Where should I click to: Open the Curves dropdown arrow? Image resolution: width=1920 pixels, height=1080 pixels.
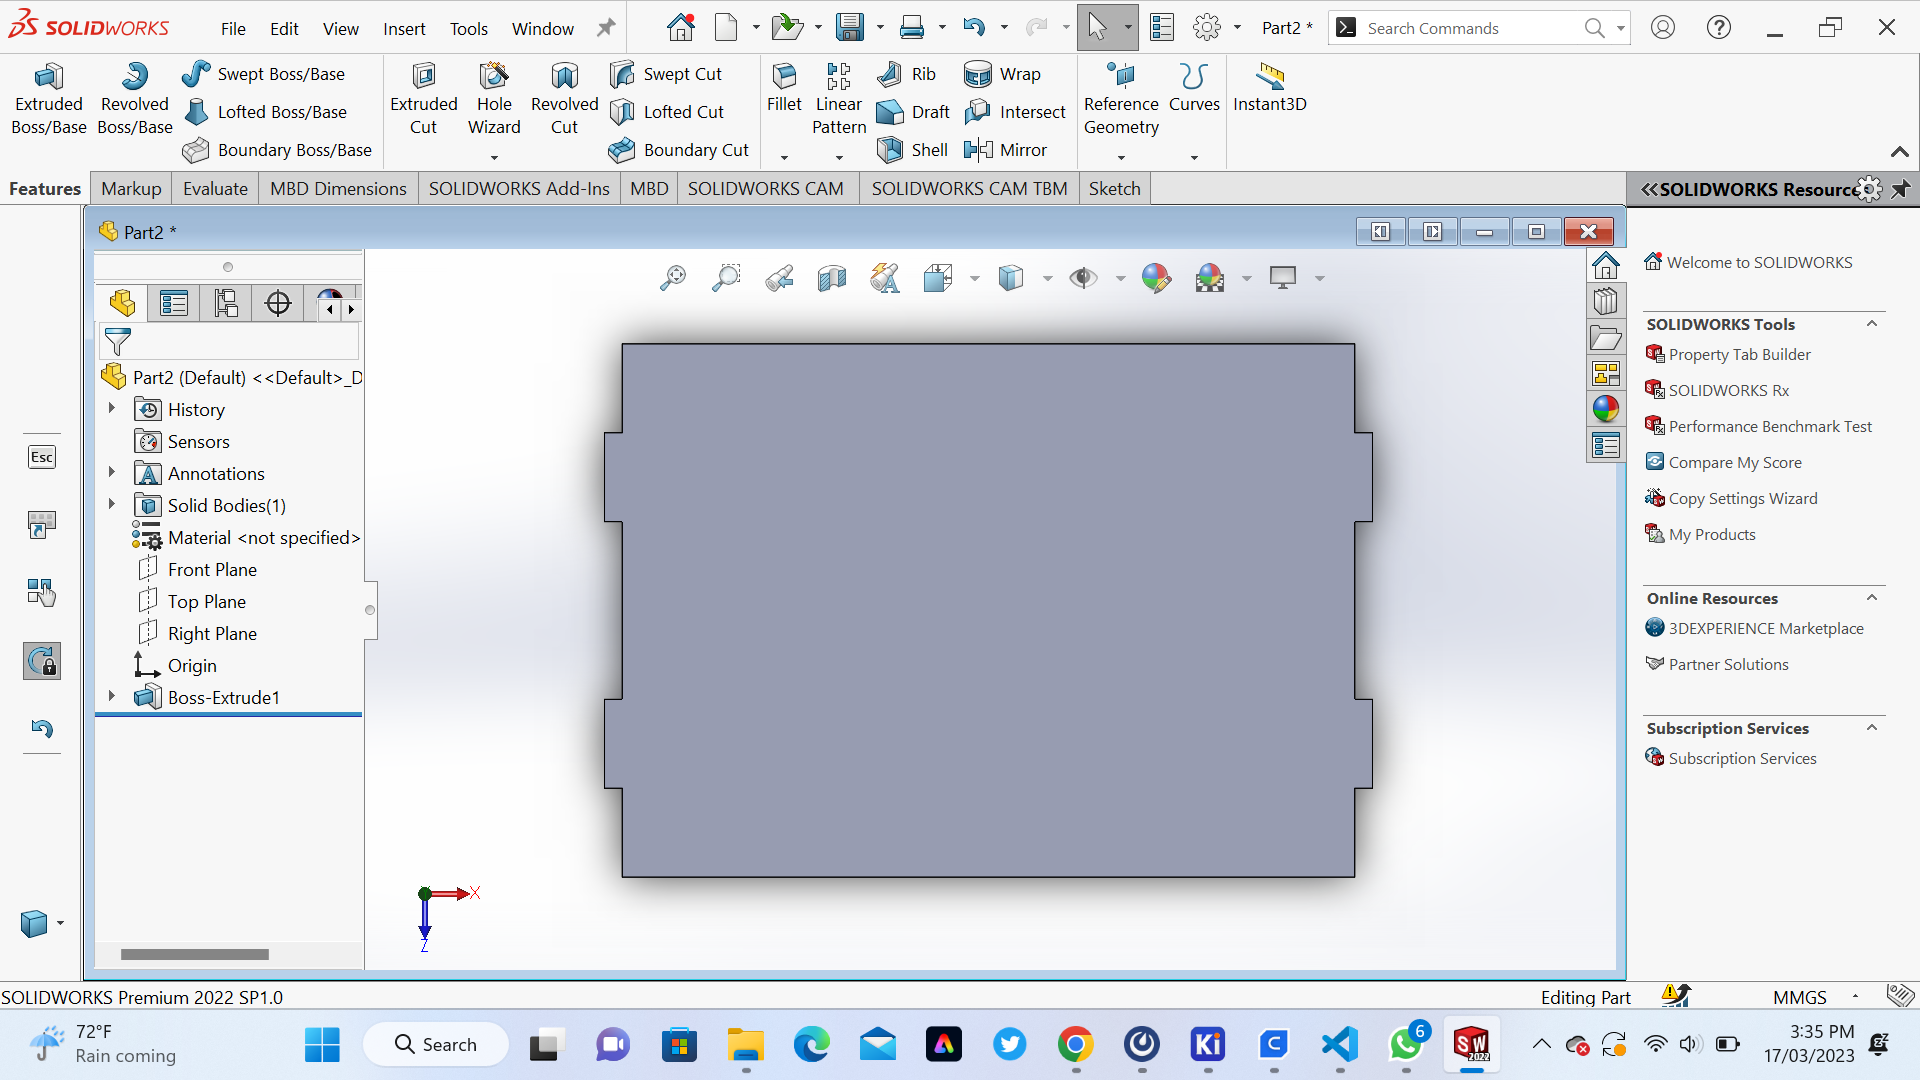coord(1194,157)
